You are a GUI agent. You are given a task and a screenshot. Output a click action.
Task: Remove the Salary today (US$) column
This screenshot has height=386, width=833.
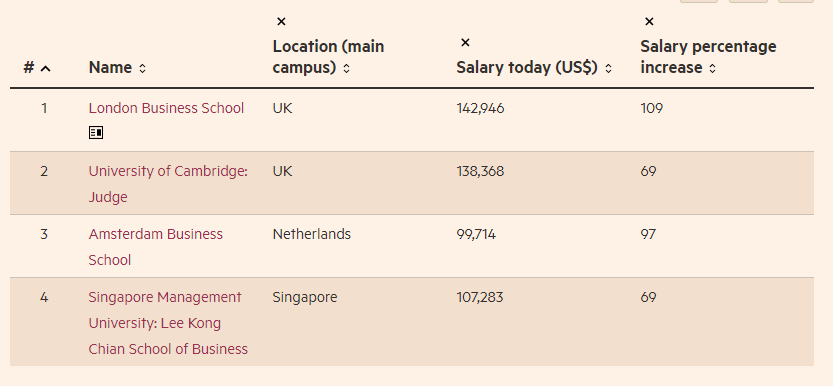[465, 42]
